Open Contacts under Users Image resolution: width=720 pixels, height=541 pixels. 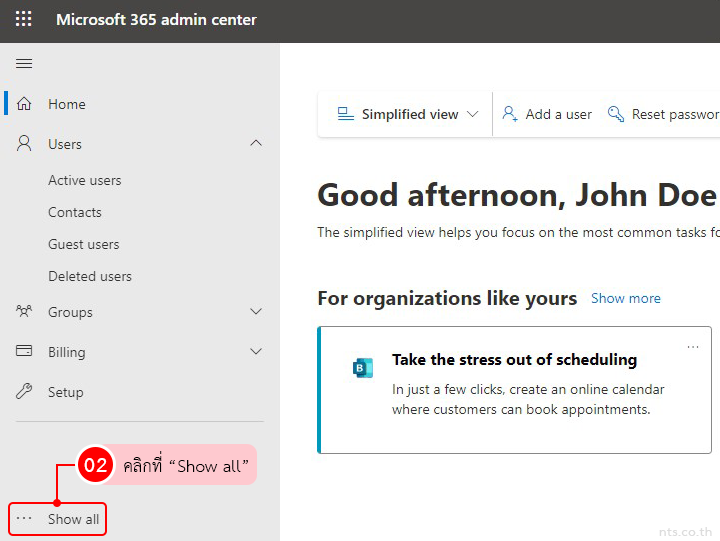coord(75,213)
